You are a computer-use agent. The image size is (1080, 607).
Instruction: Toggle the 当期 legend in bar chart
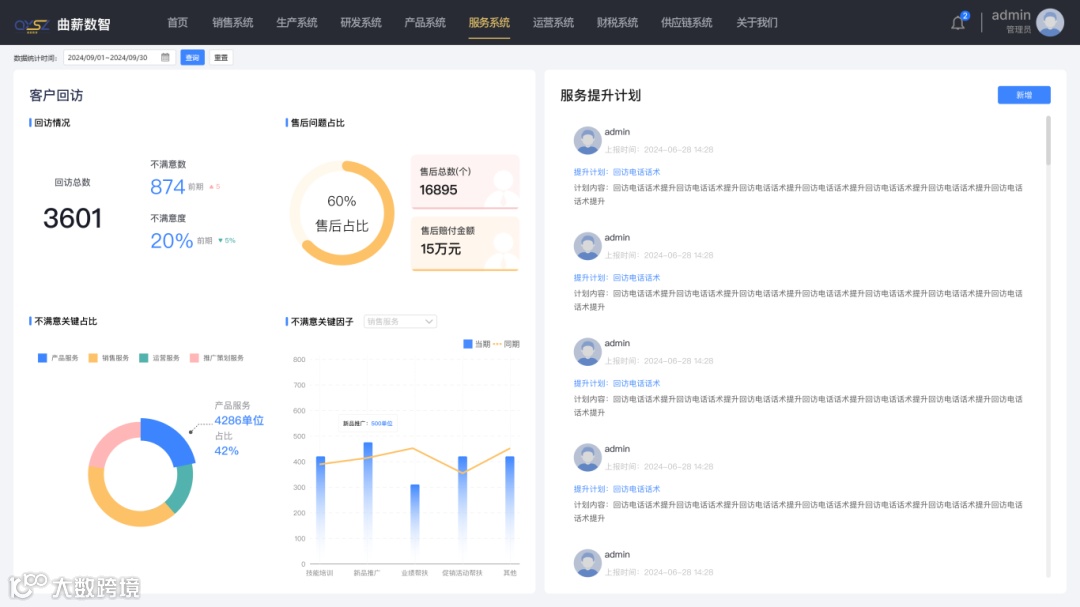coord(477,344)
